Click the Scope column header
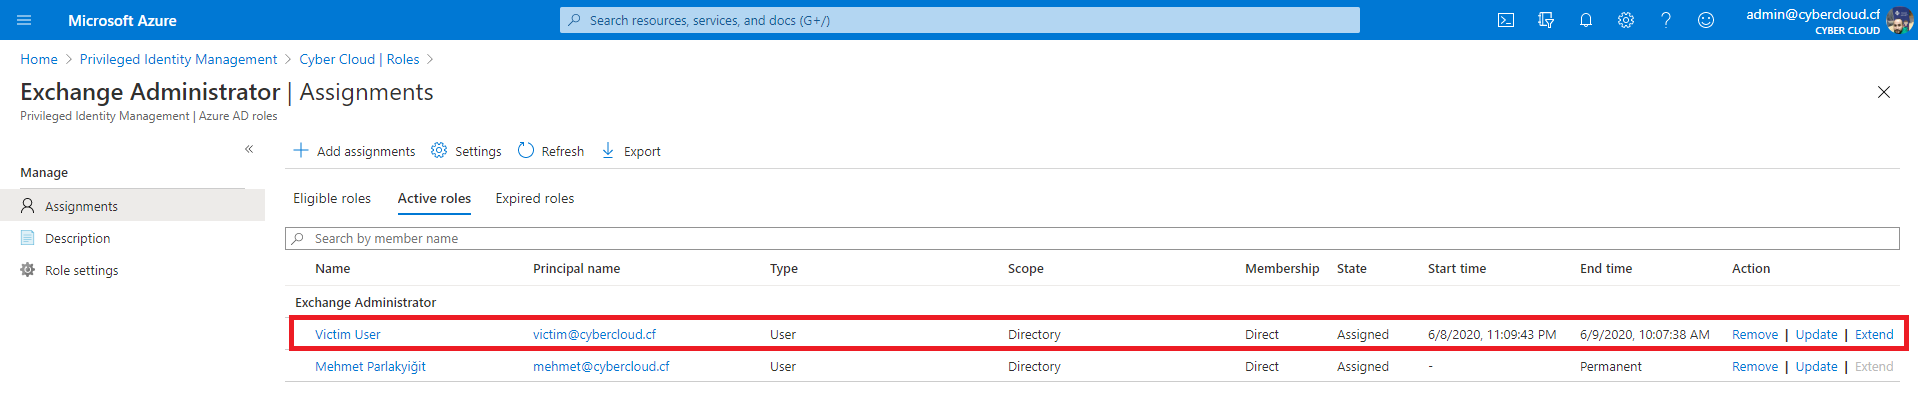This screenshot has width=1918, height=415. [x=1026, y=268]
